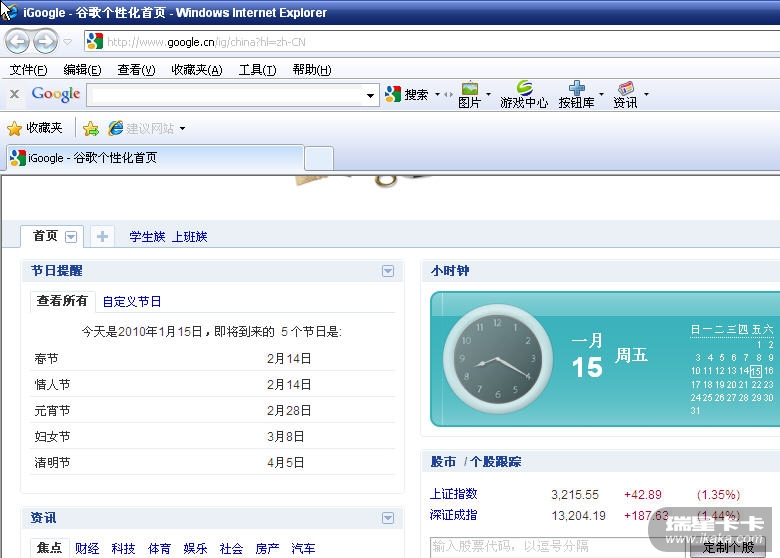Switch to the 社会 news tab
780x558 pixels.
[x=231, y=549]
